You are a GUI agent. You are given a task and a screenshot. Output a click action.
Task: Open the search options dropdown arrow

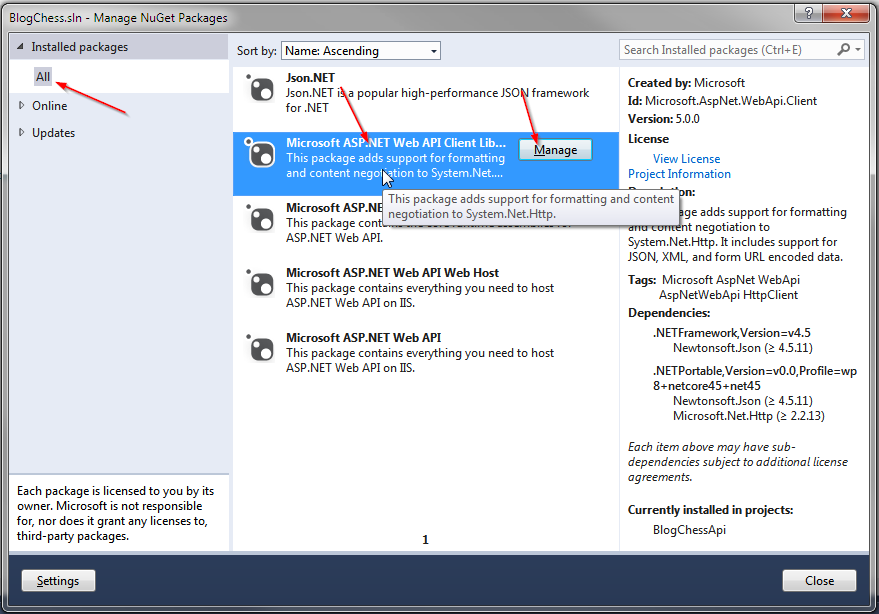pyautogui.click(x=858, y=50)
